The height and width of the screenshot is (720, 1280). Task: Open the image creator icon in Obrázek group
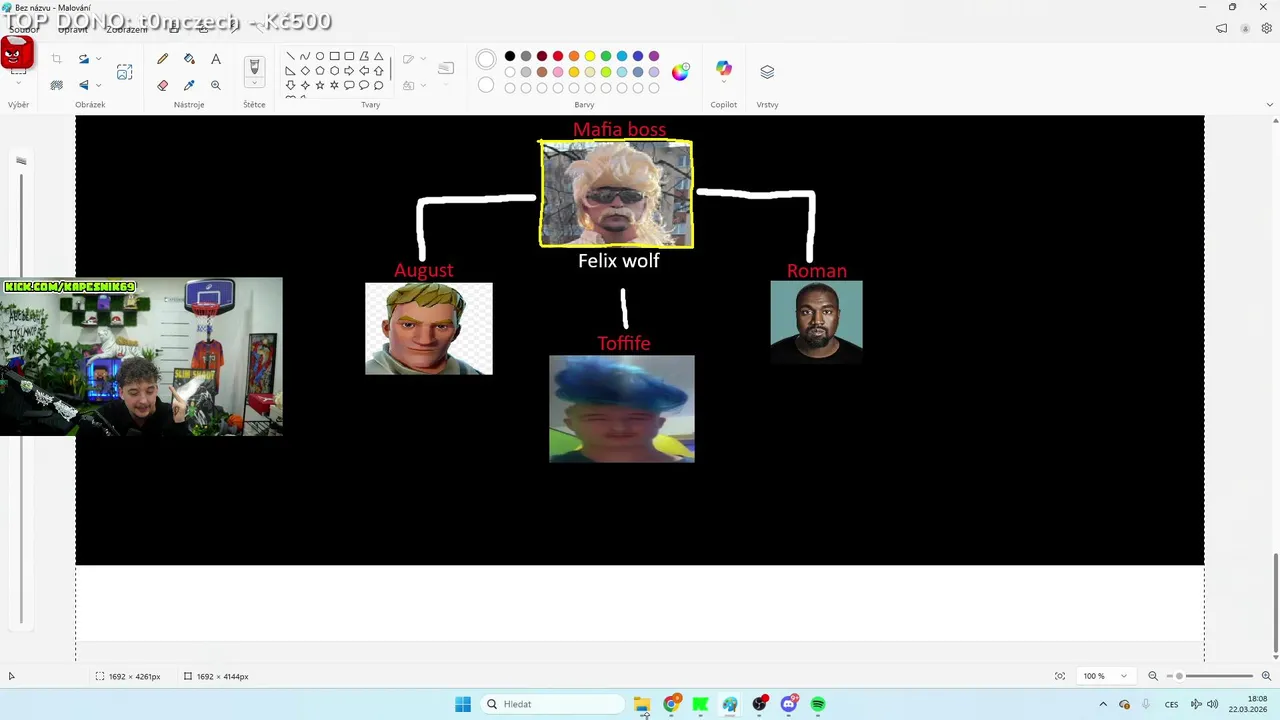[124, 72]
